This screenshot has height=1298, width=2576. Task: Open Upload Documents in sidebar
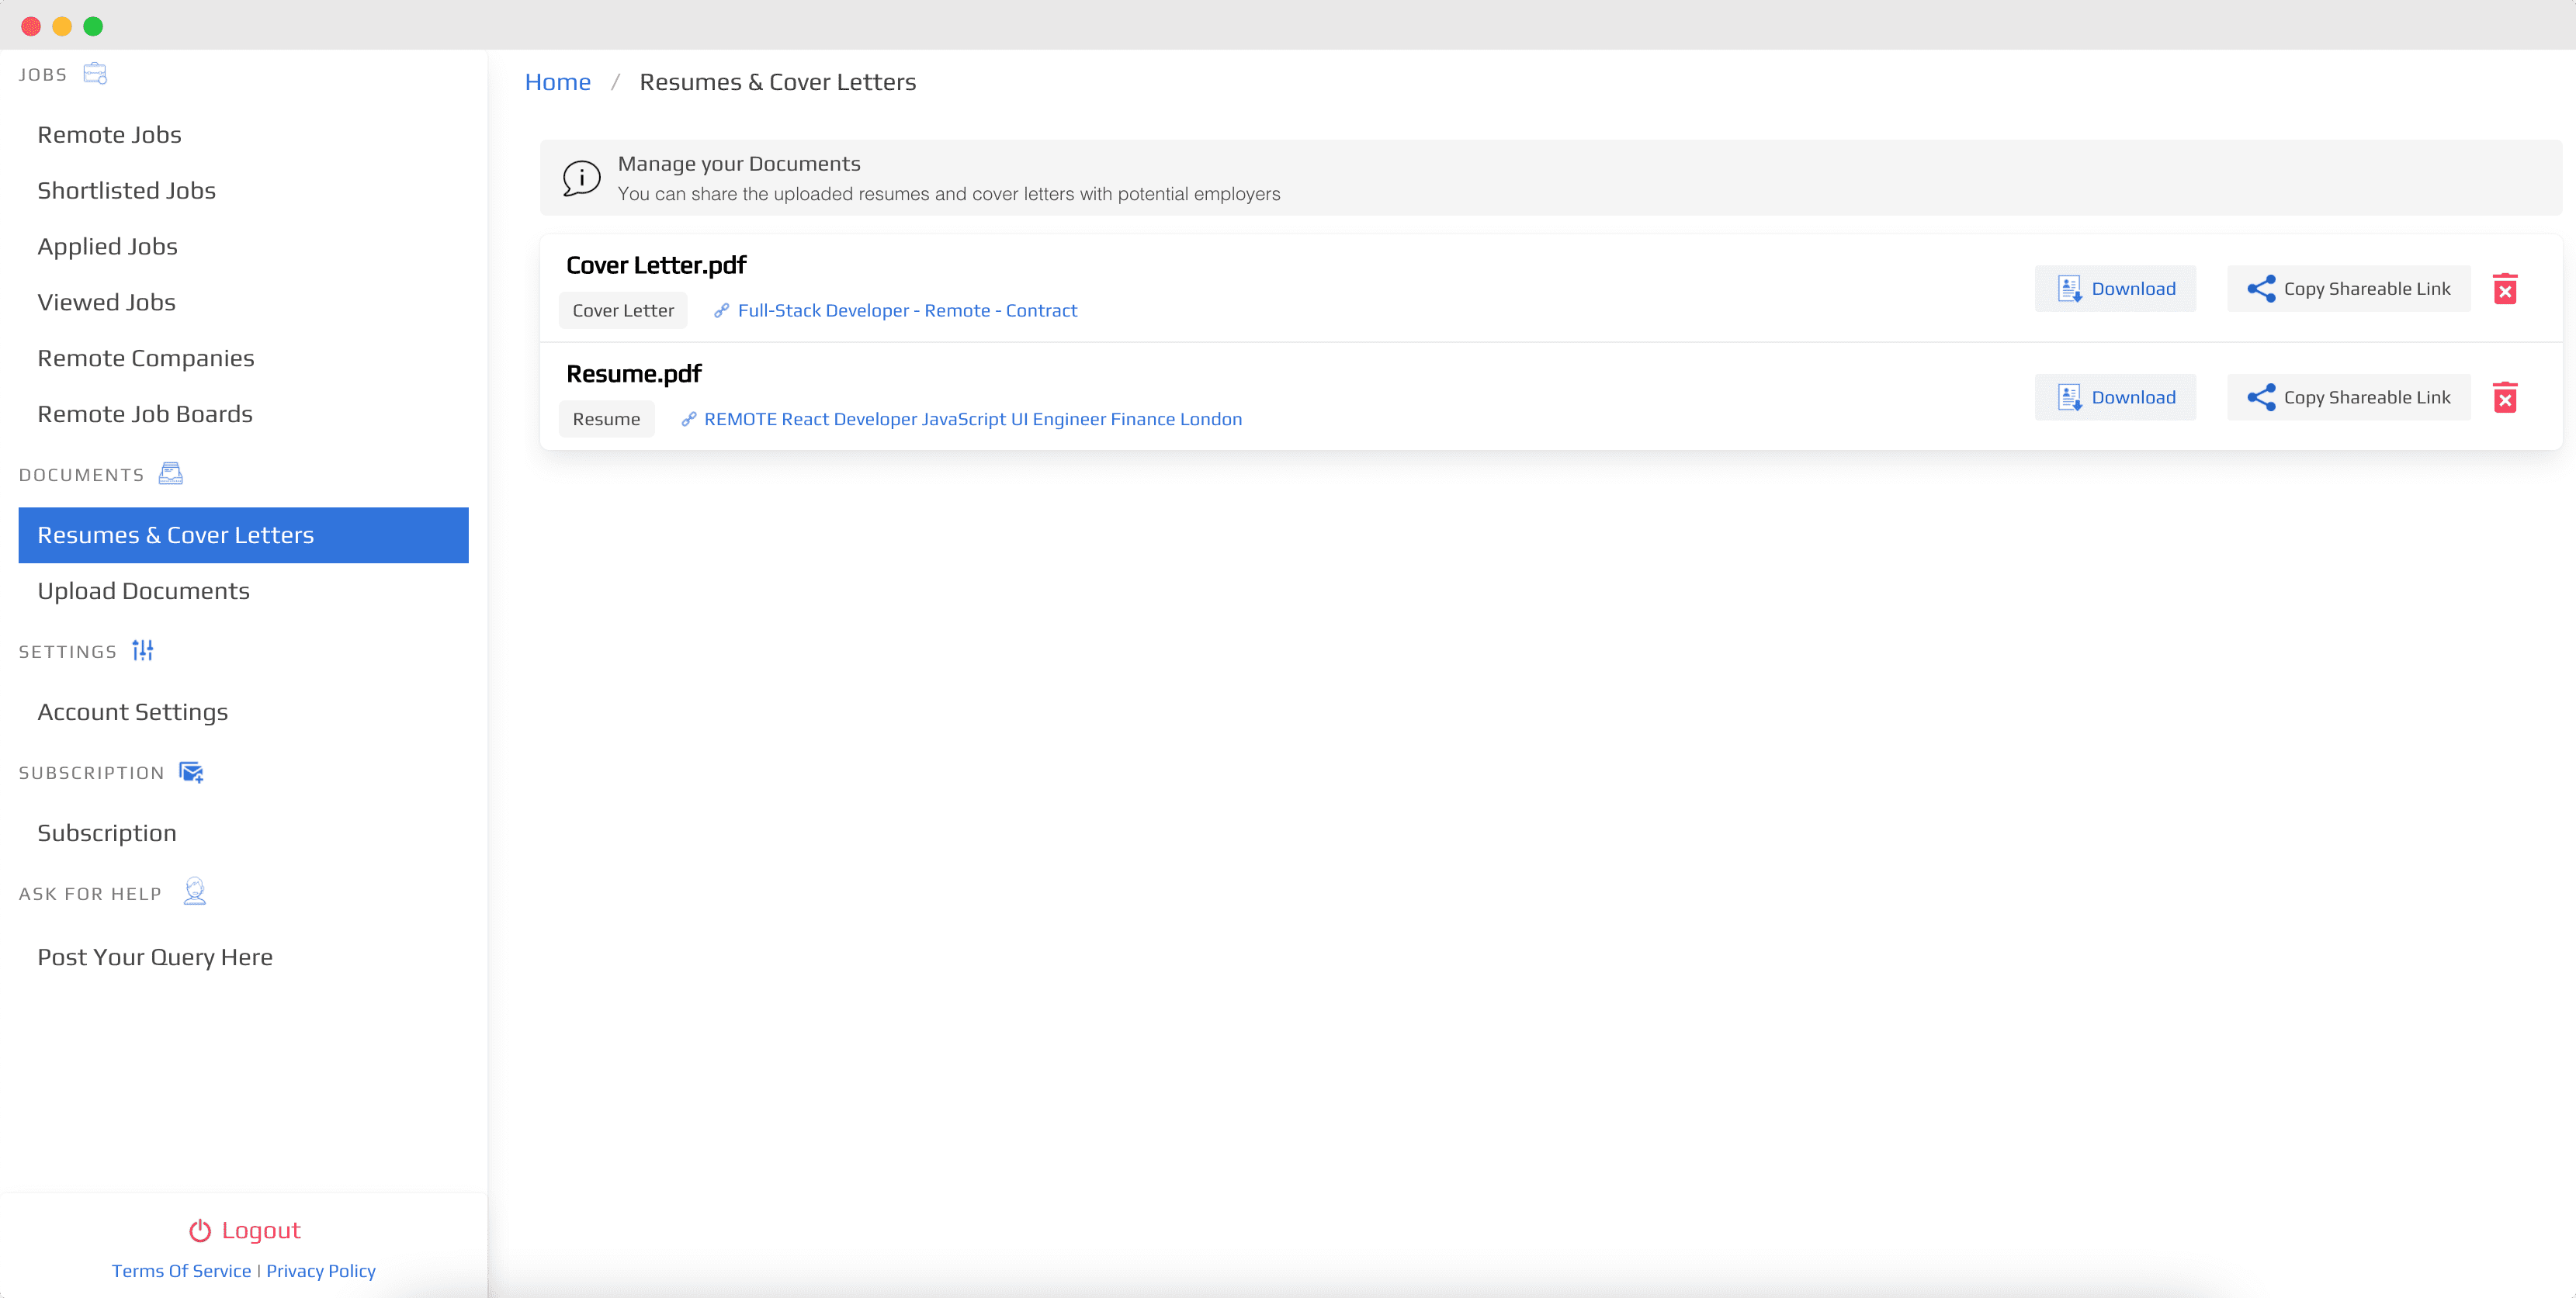(x=143, y=591)
